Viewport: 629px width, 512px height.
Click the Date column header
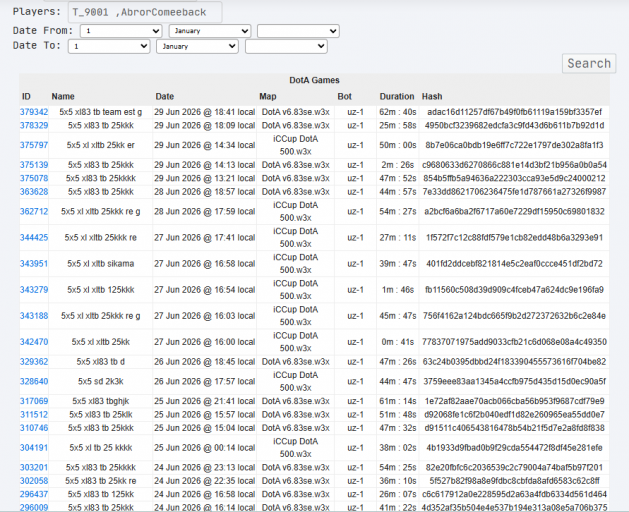pyautogui.click(x=164, y=96)
